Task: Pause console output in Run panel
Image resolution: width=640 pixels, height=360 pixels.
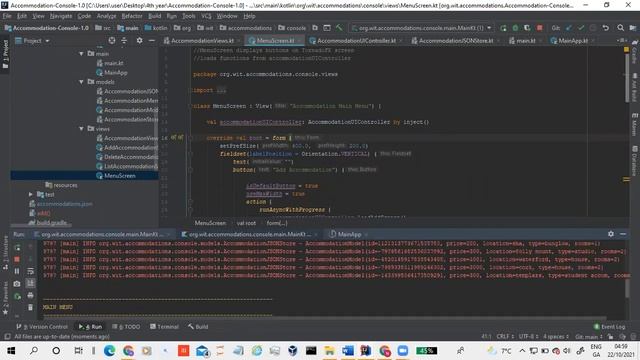Action: coord(17,271)
